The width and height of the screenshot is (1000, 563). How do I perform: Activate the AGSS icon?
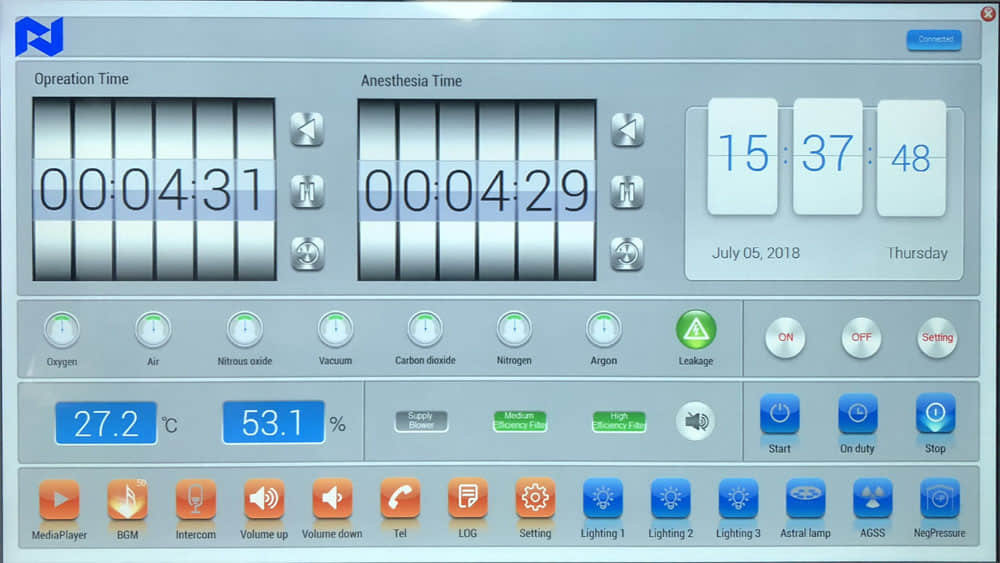(872, 498)
